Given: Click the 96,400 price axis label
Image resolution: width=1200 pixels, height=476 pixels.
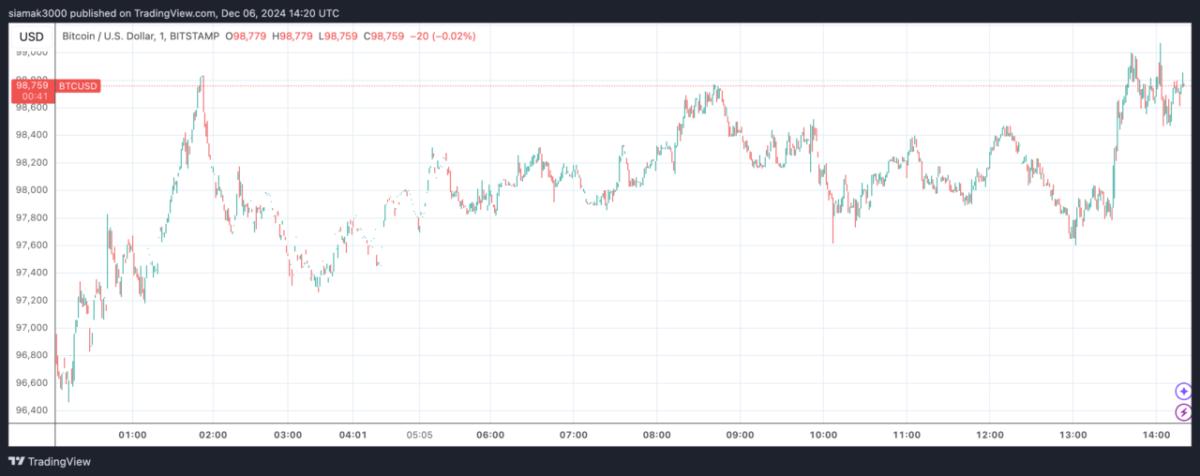Looking at the screenshot, I should point(33,411).
